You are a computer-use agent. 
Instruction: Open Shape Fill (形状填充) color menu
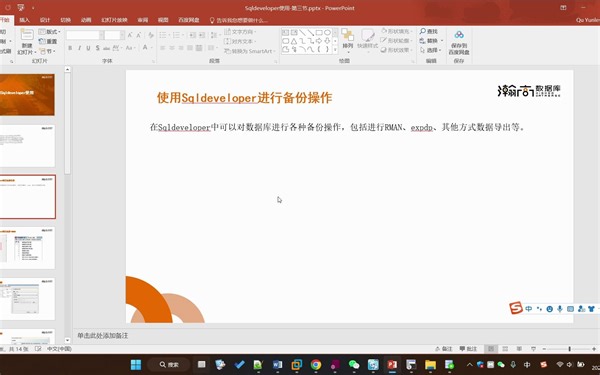pos(396,31)
